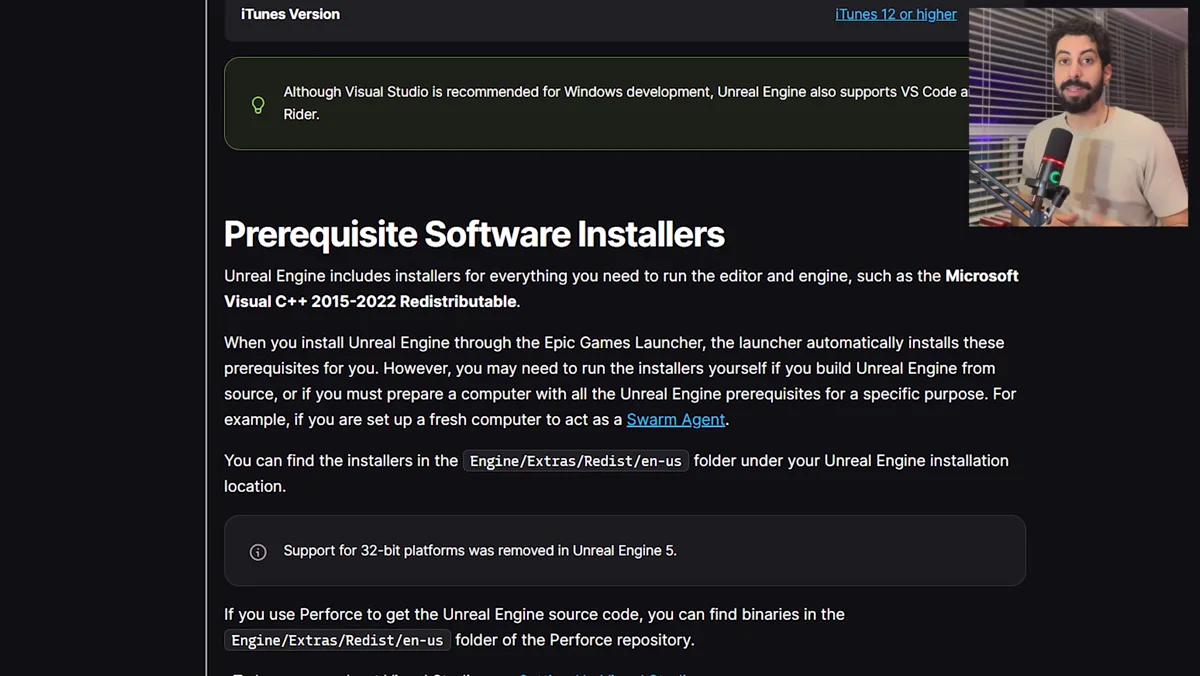Click the lightbulb icon in the tip callout
1200x676 pixels.
coord(258,103)
